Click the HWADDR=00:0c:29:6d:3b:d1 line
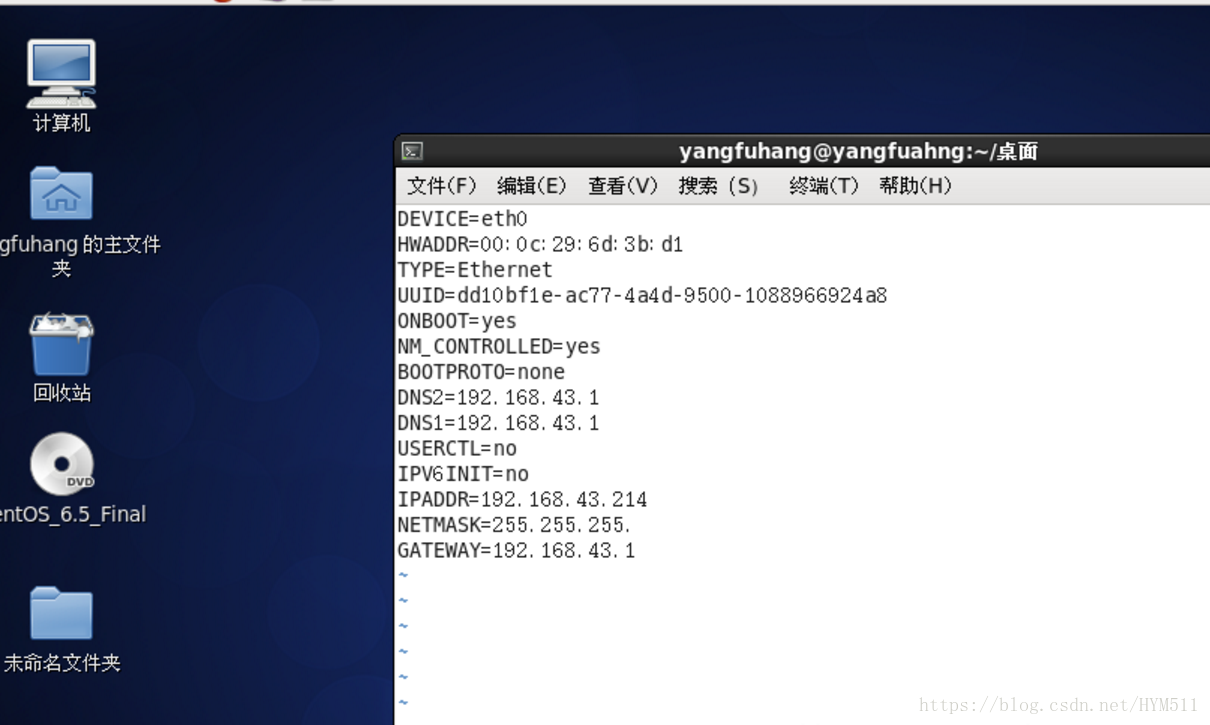This screenshot has width=1210, height=725. click(540, 244)
